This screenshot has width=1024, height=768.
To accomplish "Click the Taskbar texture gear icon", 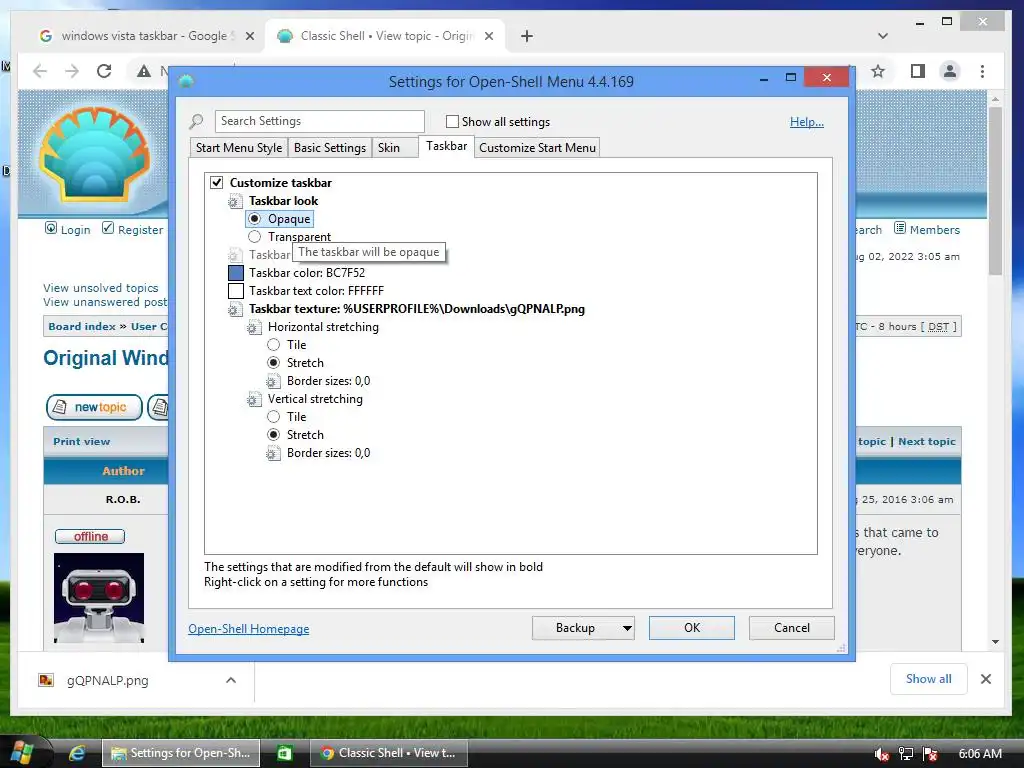I will tap(235, 310).
